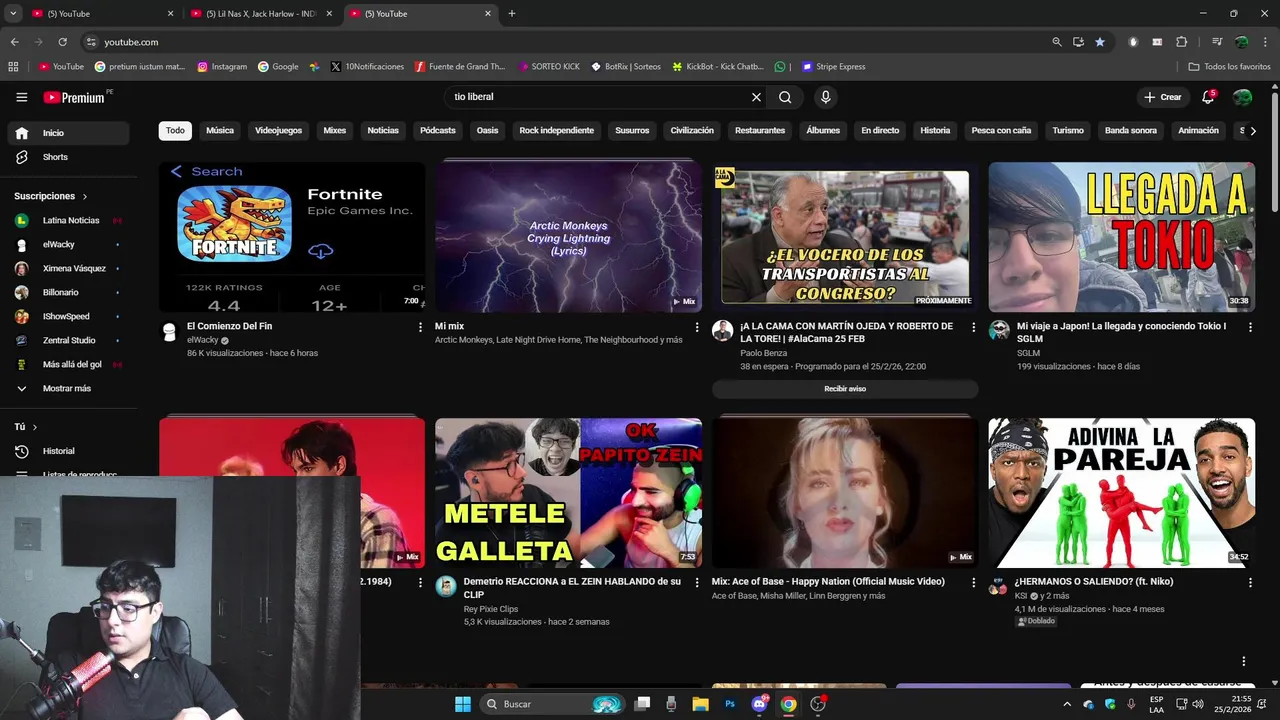The width and height of the screenshot is (1280, 720).
Task: Open Más allá del gol subscription
Action: pos(69,364)
